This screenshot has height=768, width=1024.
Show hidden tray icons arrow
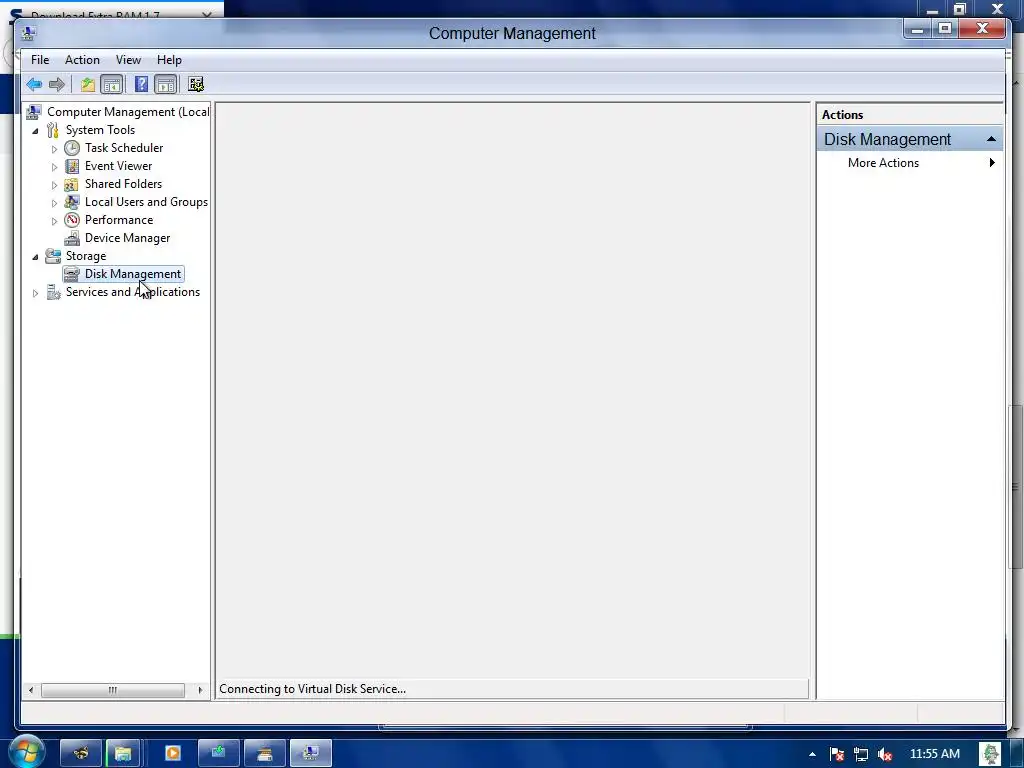pyautogui.click(x=812, y=754)
